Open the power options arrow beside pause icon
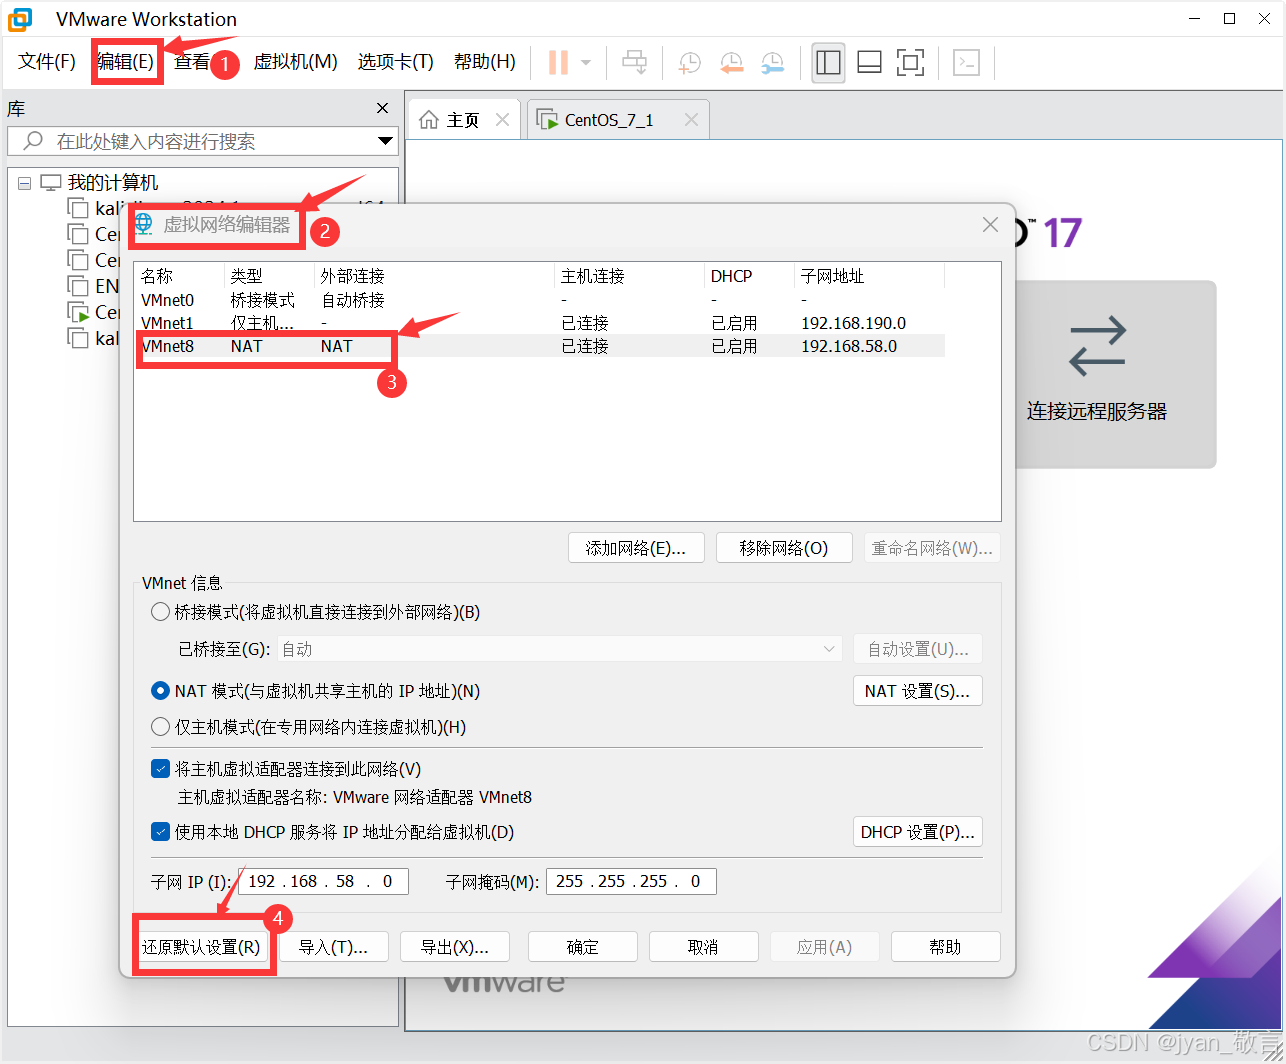The width and height of the screenshot is (1286, 1064). coord(586,62)
